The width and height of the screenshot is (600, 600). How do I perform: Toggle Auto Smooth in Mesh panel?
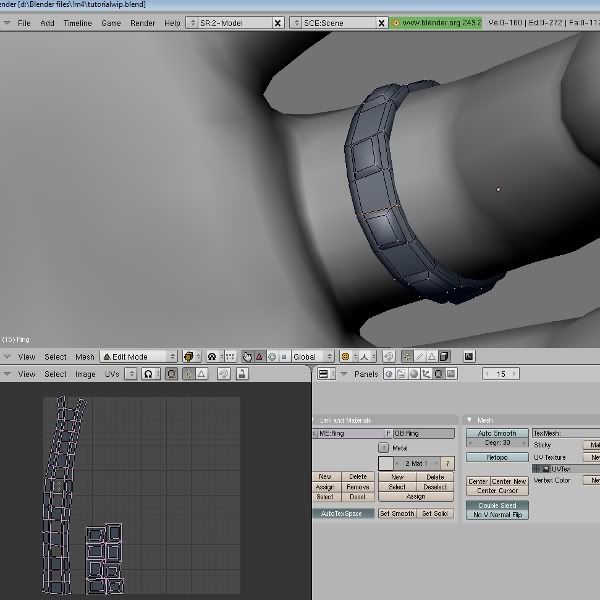click(497, 433)
